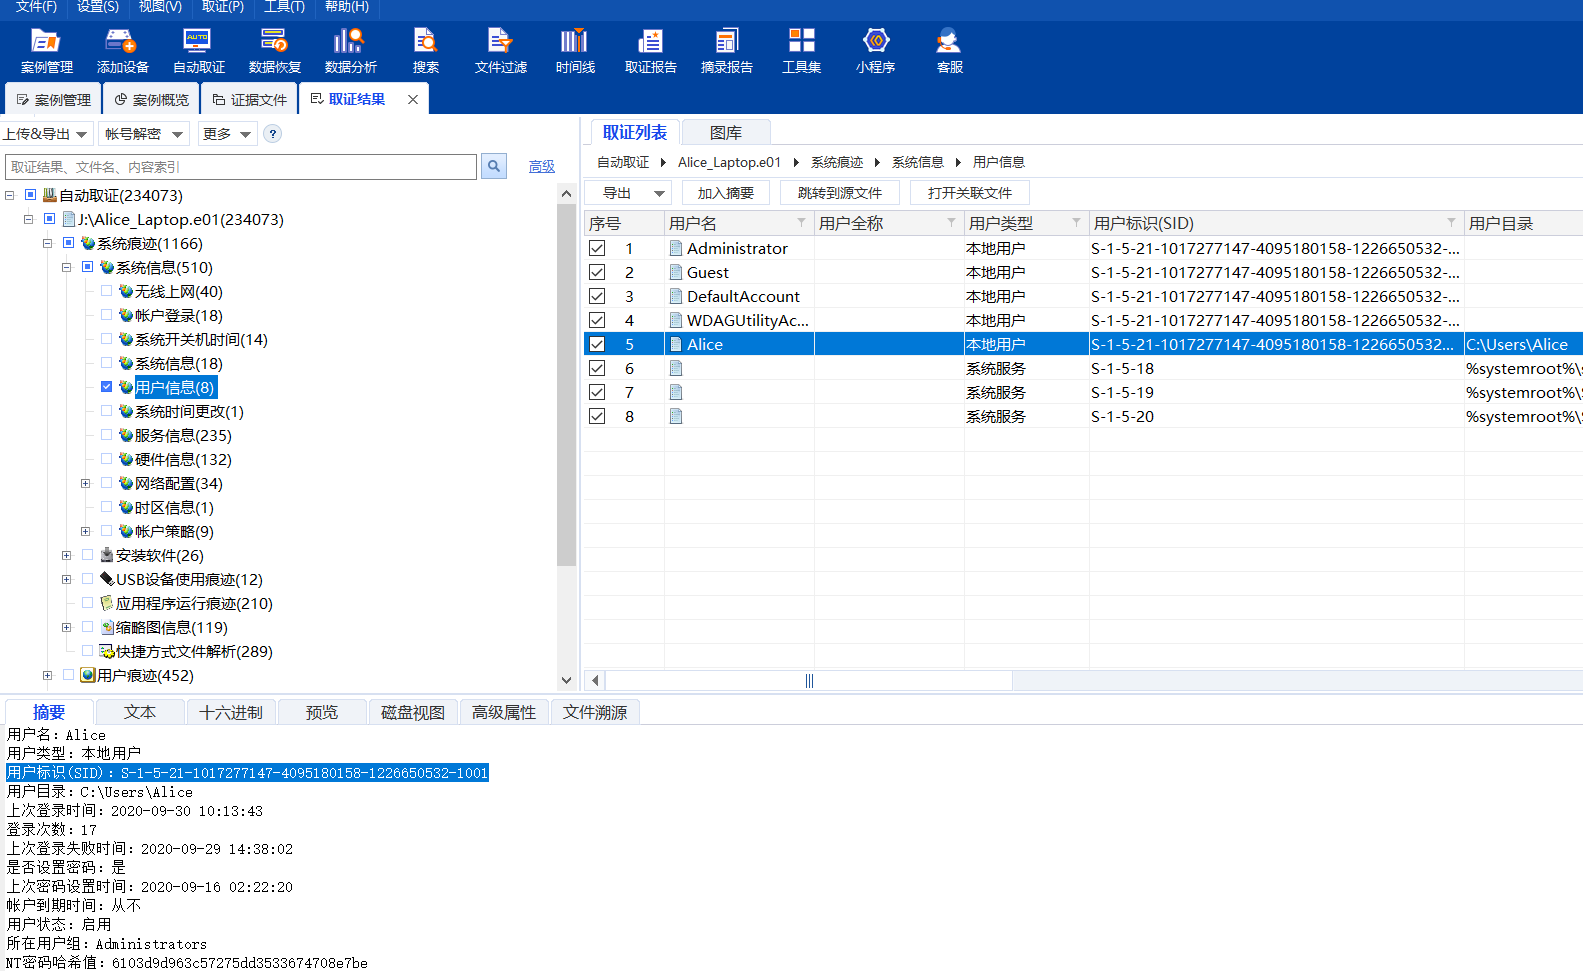The image size is (1583, 971).
Task: Click the 系统信息 breadcrumb
Action: pyautogui.click(x=917, y=162)
